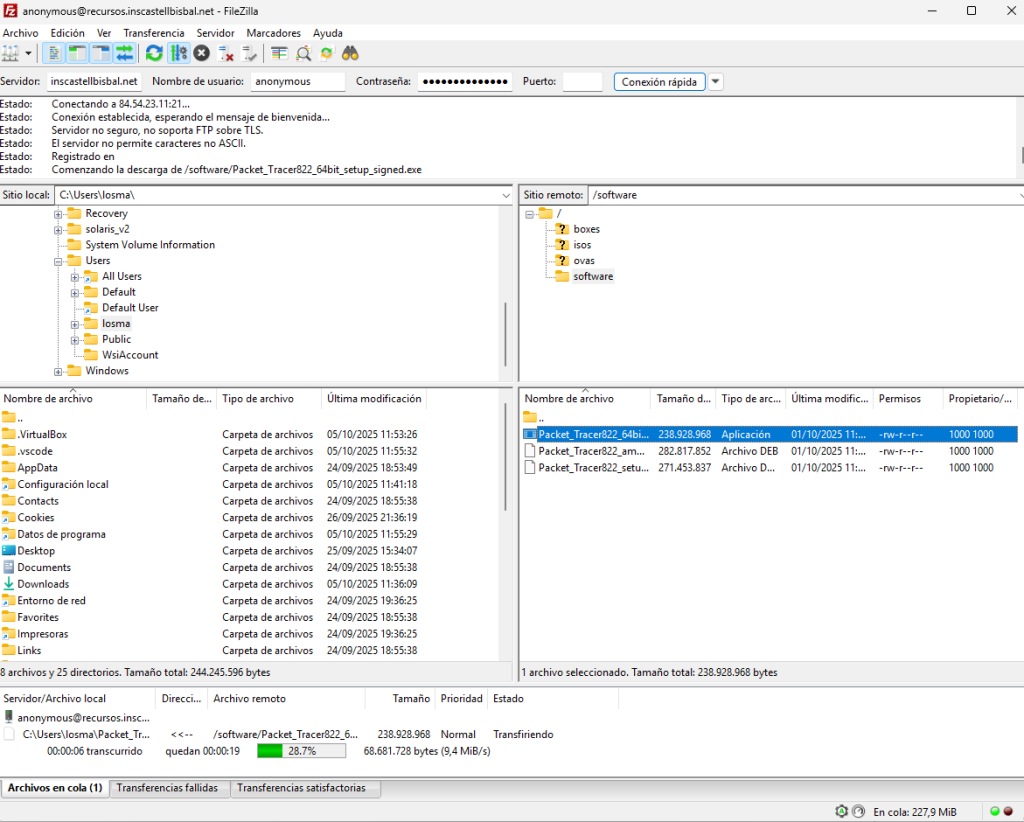Expand the Windows folder tree node
Image resolution: width=1024 pixels, height=822 pixels.
tap(59, 371)
